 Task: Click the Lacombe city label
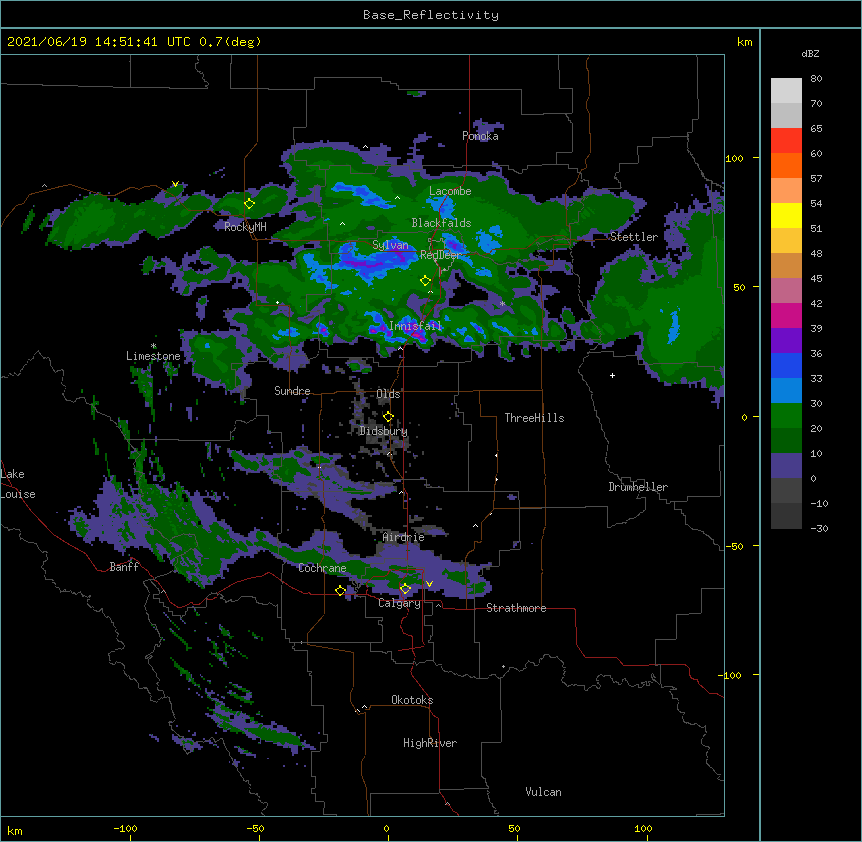tap(450, 191)
